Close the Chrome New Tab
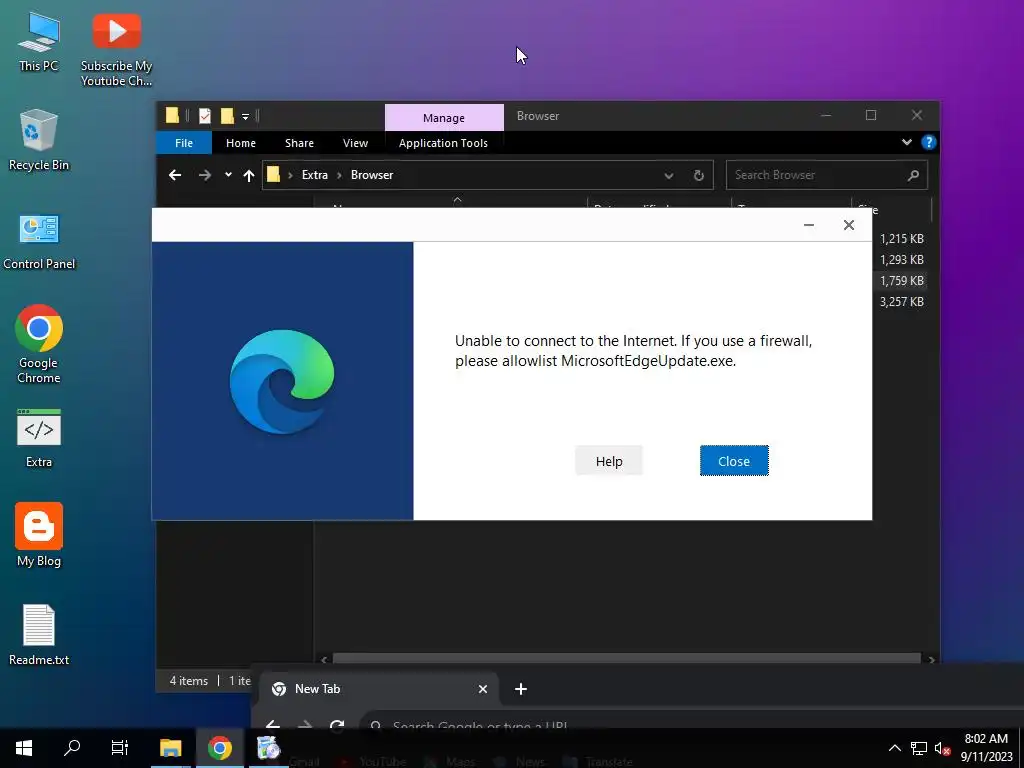The width and height of the screenshot is (1024, 768). tap(483, 689)
